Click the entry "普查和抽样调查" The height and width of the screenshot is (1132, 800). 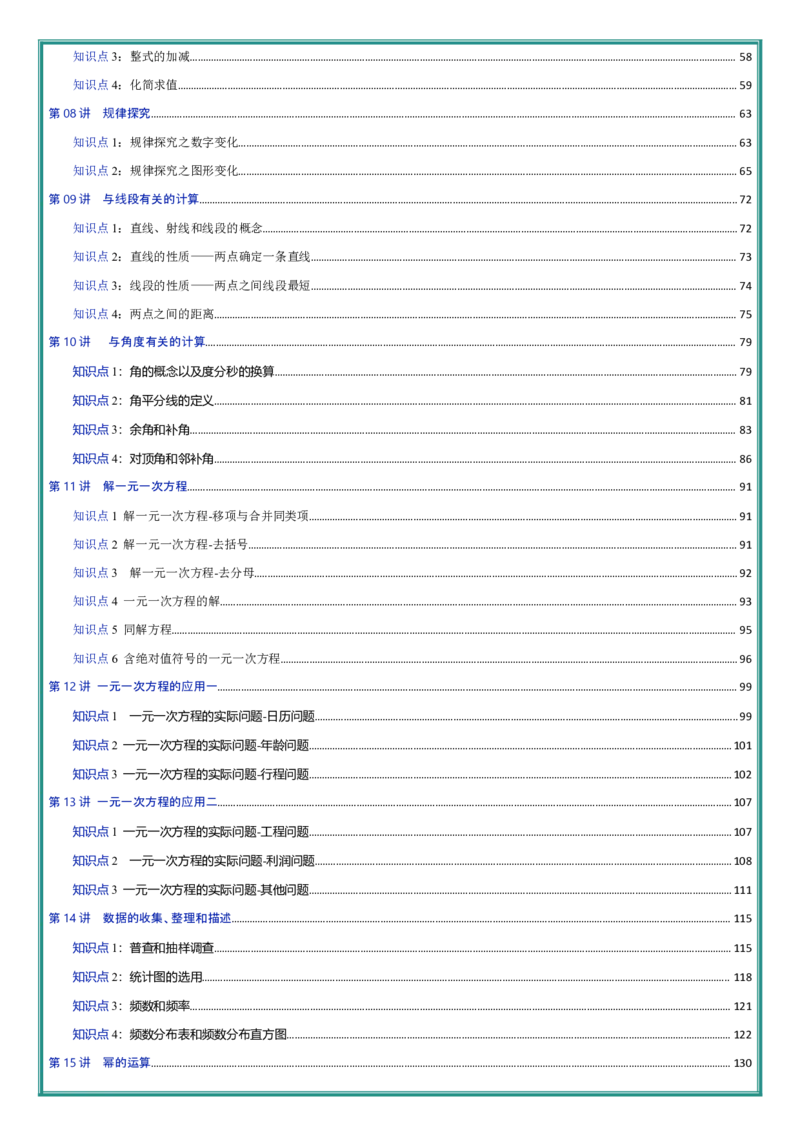(412, 948)
